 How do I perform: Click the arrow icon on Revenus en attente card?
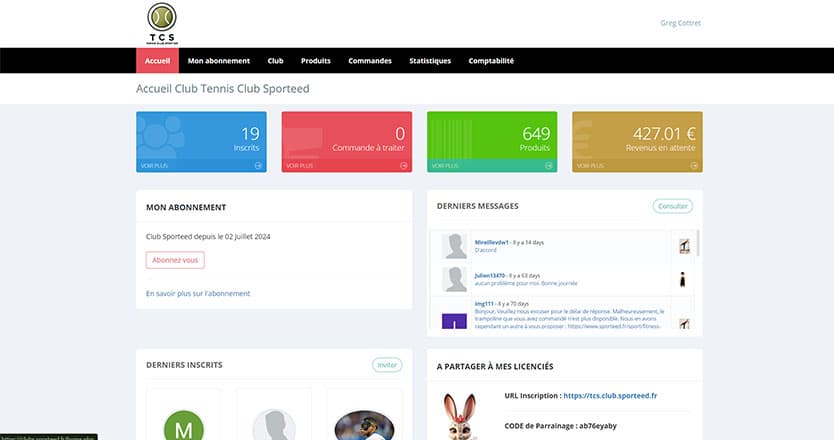point(695,166)
